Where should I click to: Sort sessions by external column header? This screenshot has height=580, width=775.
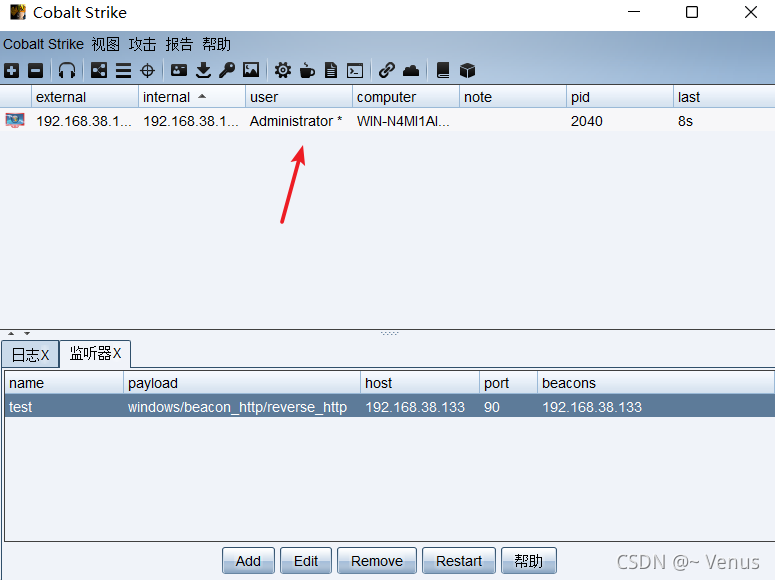click(x=85, y=97)
